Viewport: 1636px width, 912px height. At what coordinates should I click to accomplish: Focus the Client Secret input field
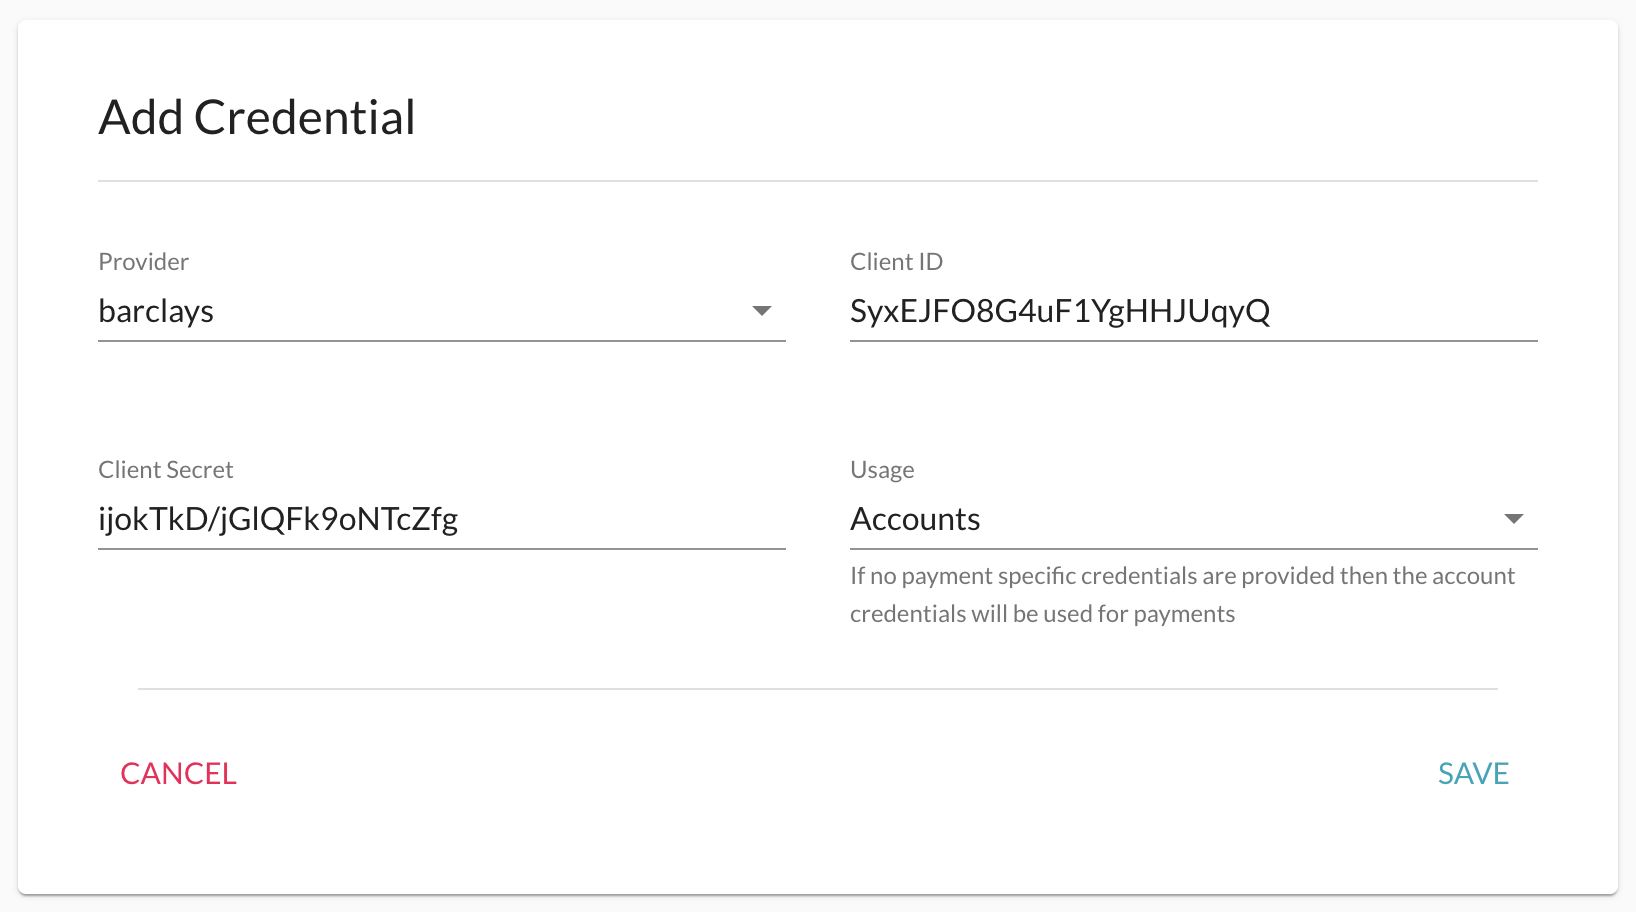tap(442, 519)
